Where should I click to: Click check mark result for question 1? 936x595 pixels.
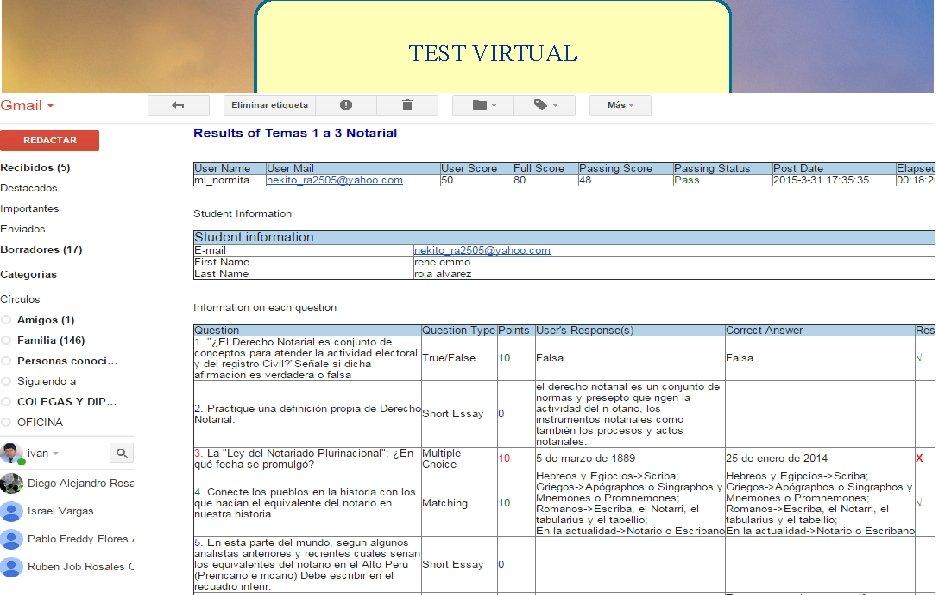[919, 358]
